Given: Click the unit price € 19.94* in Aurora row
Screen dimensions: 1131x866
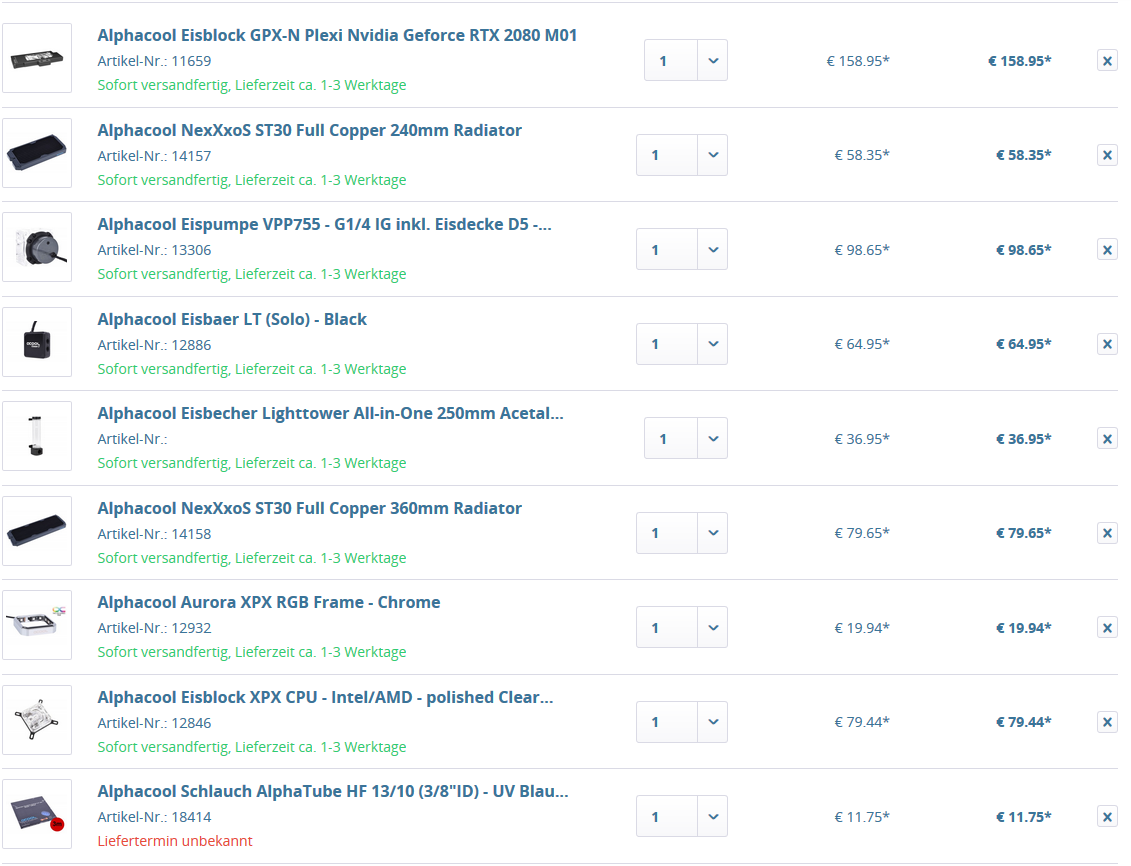Looking at the screenshot, I should point(862,628).
